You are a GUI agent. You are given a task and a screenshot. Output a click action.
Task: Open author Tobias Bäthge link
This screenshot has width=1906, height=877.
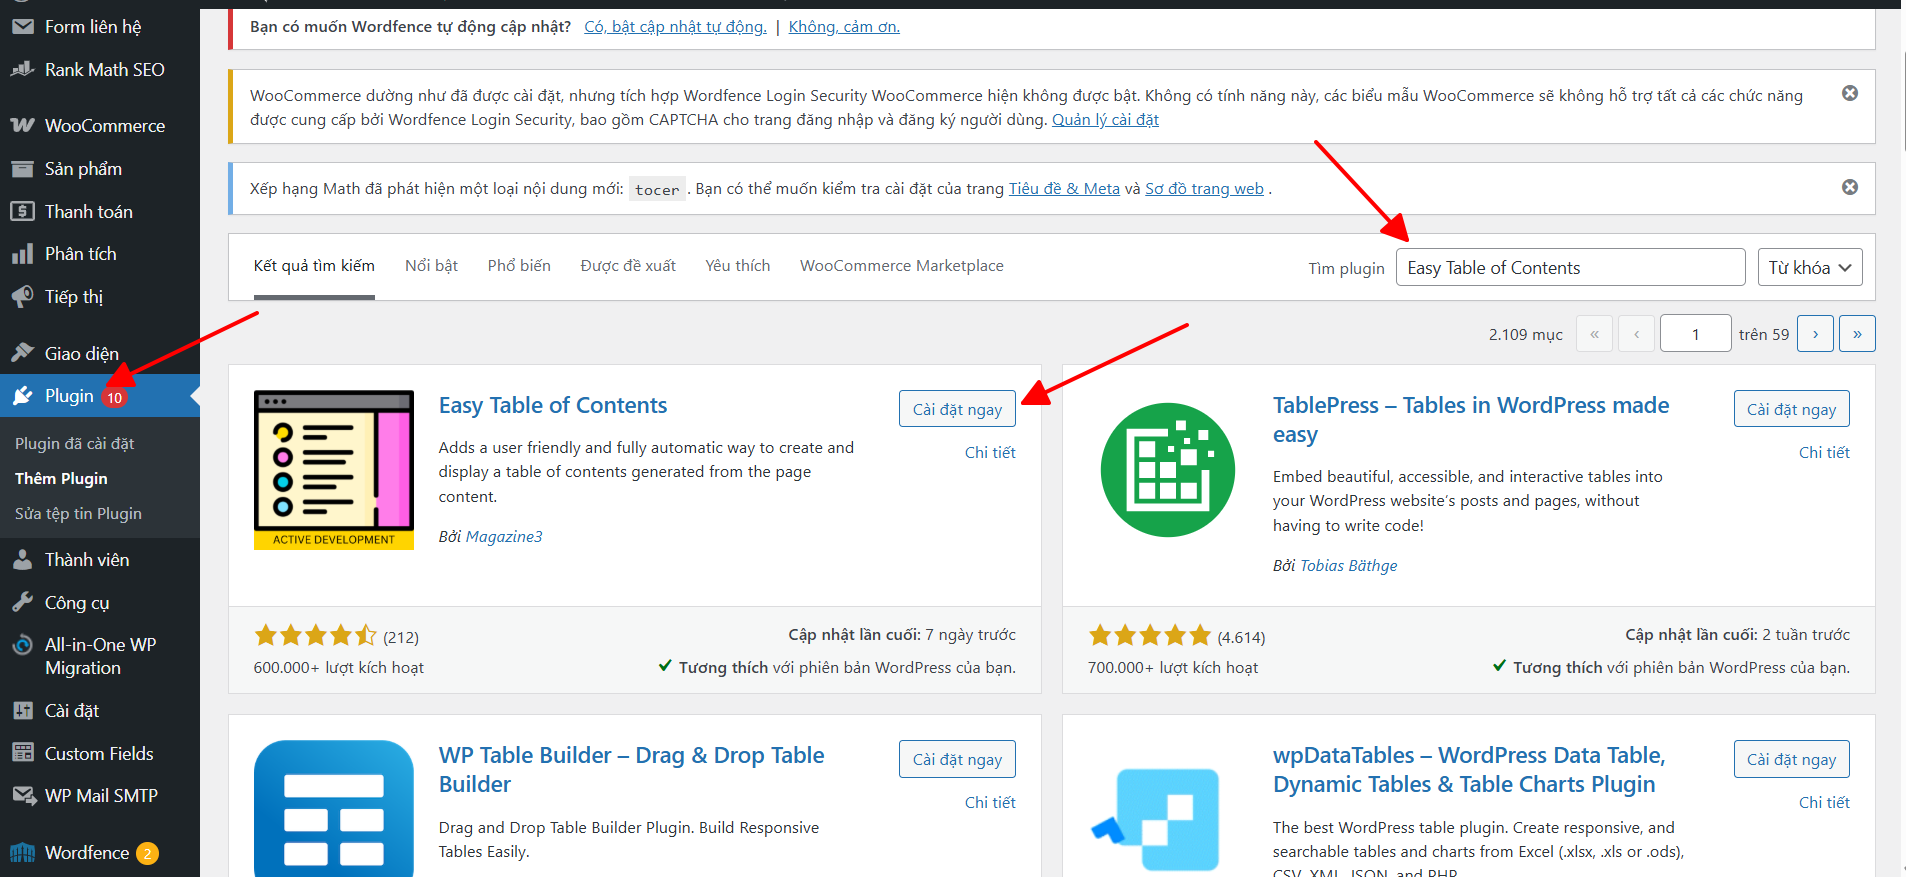(1348, 566)
